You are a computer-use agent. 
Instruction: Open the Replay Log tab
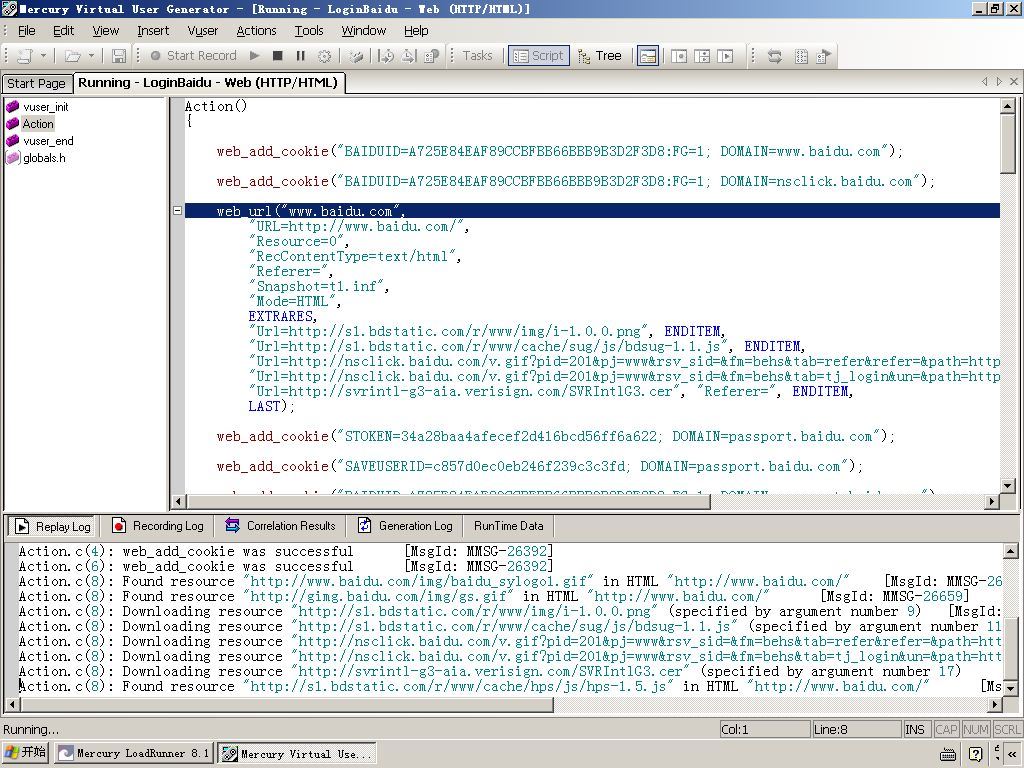click(53, 526)
